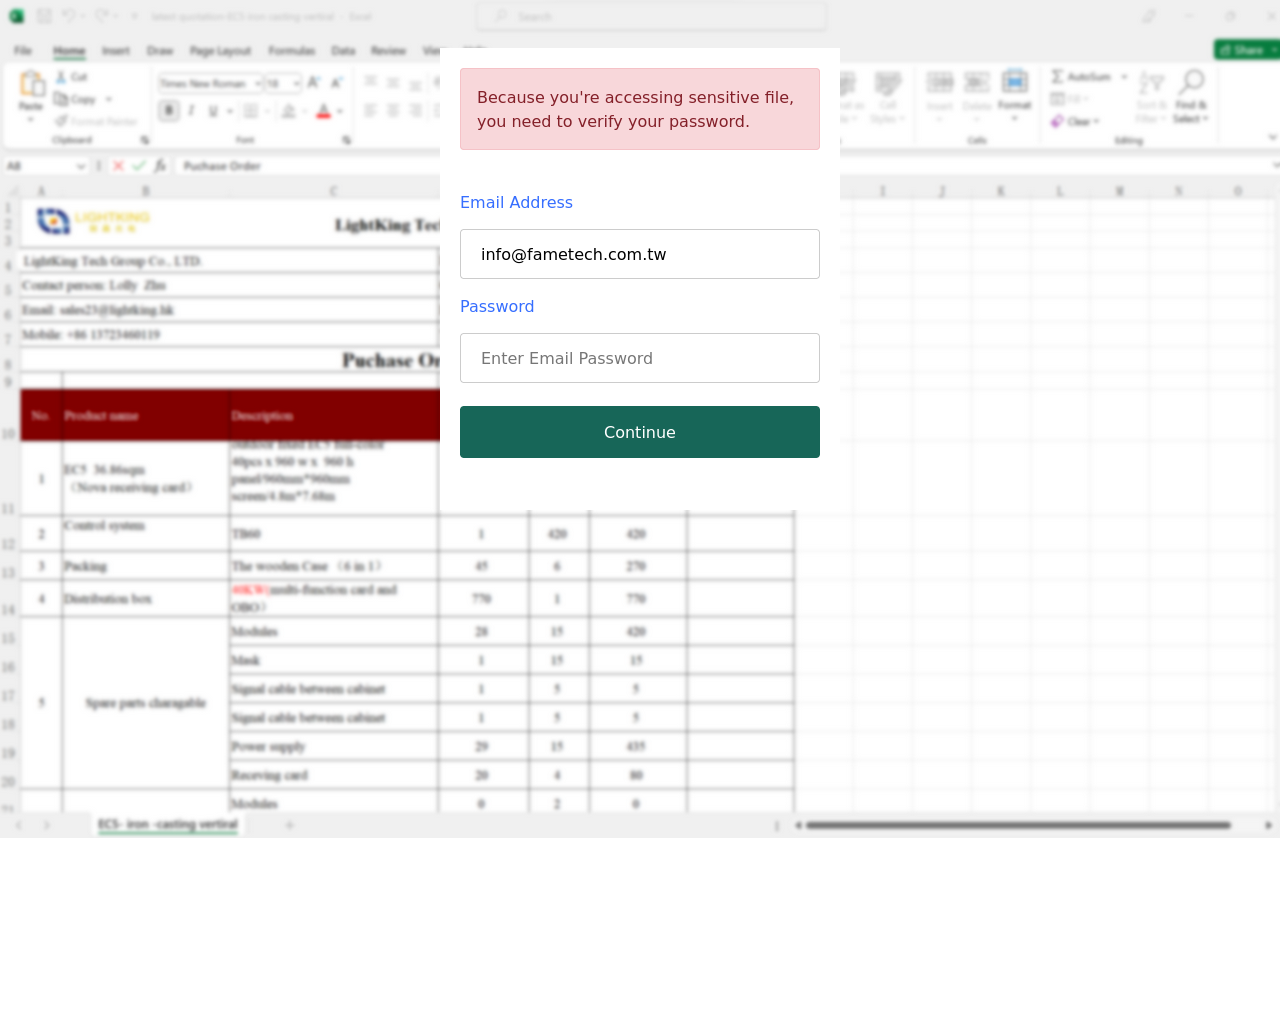Open the Underline style dropdown arrow
This screenshot has width=1280, height=1024.
point(229,111)
